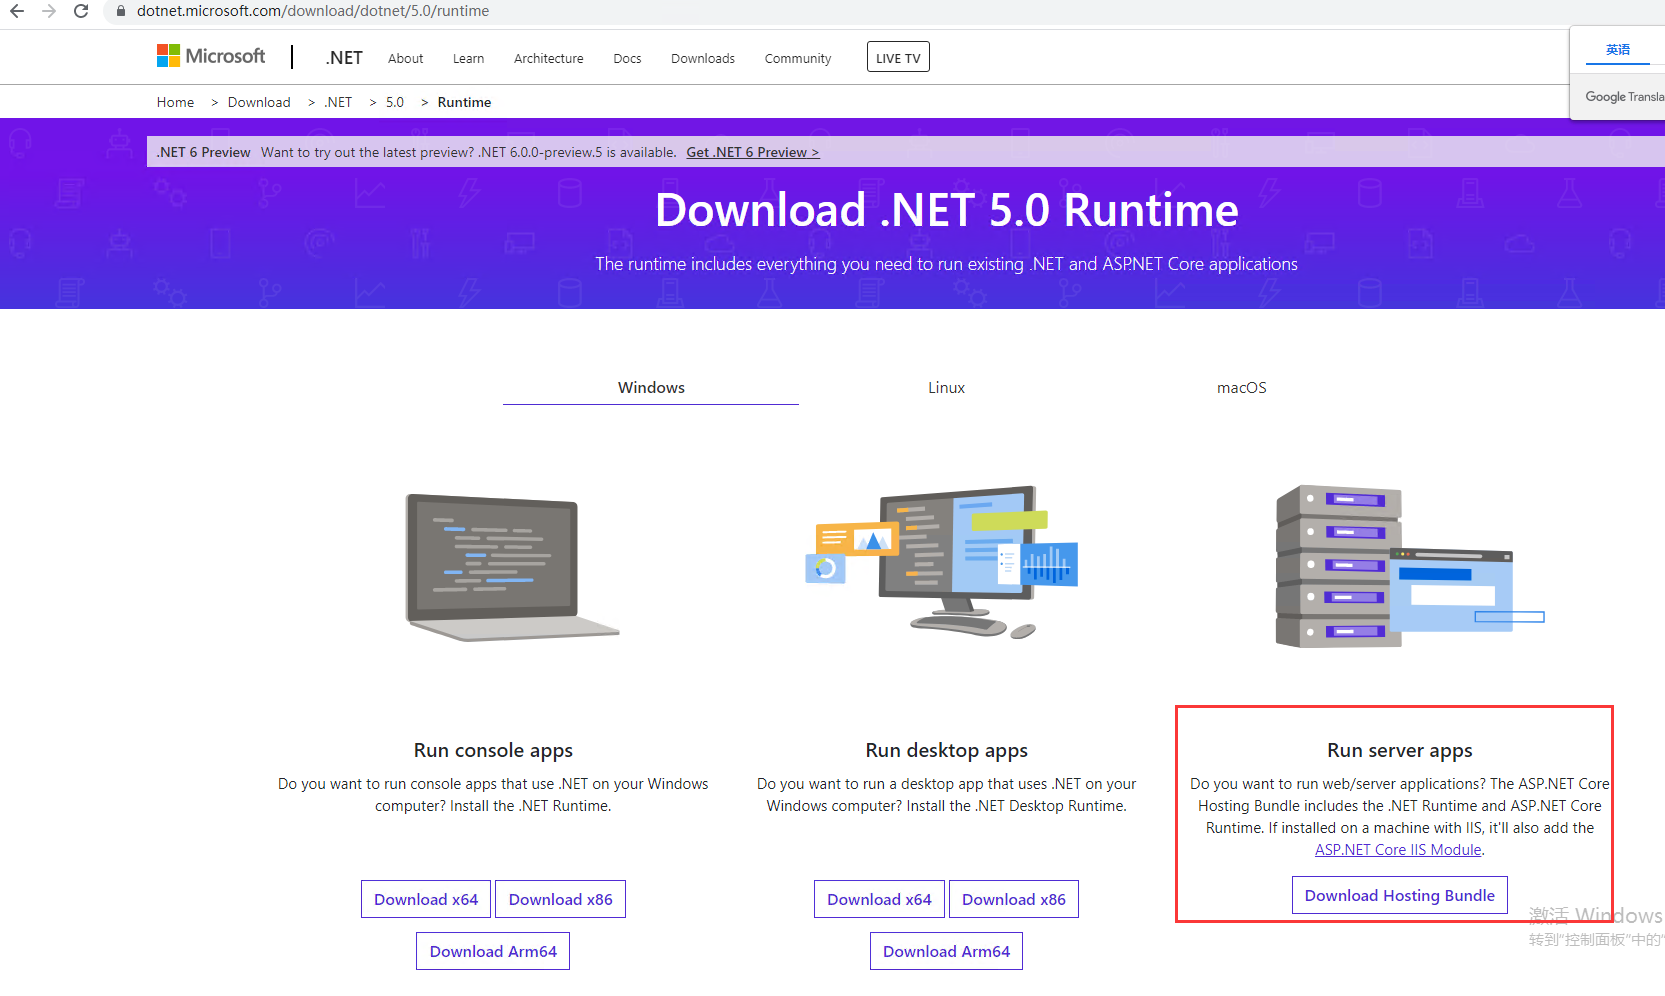Switch to the macOS tab
The height and width of the screenshot is (996, 1665).
pyautogui.click(x=1242, y=388)
